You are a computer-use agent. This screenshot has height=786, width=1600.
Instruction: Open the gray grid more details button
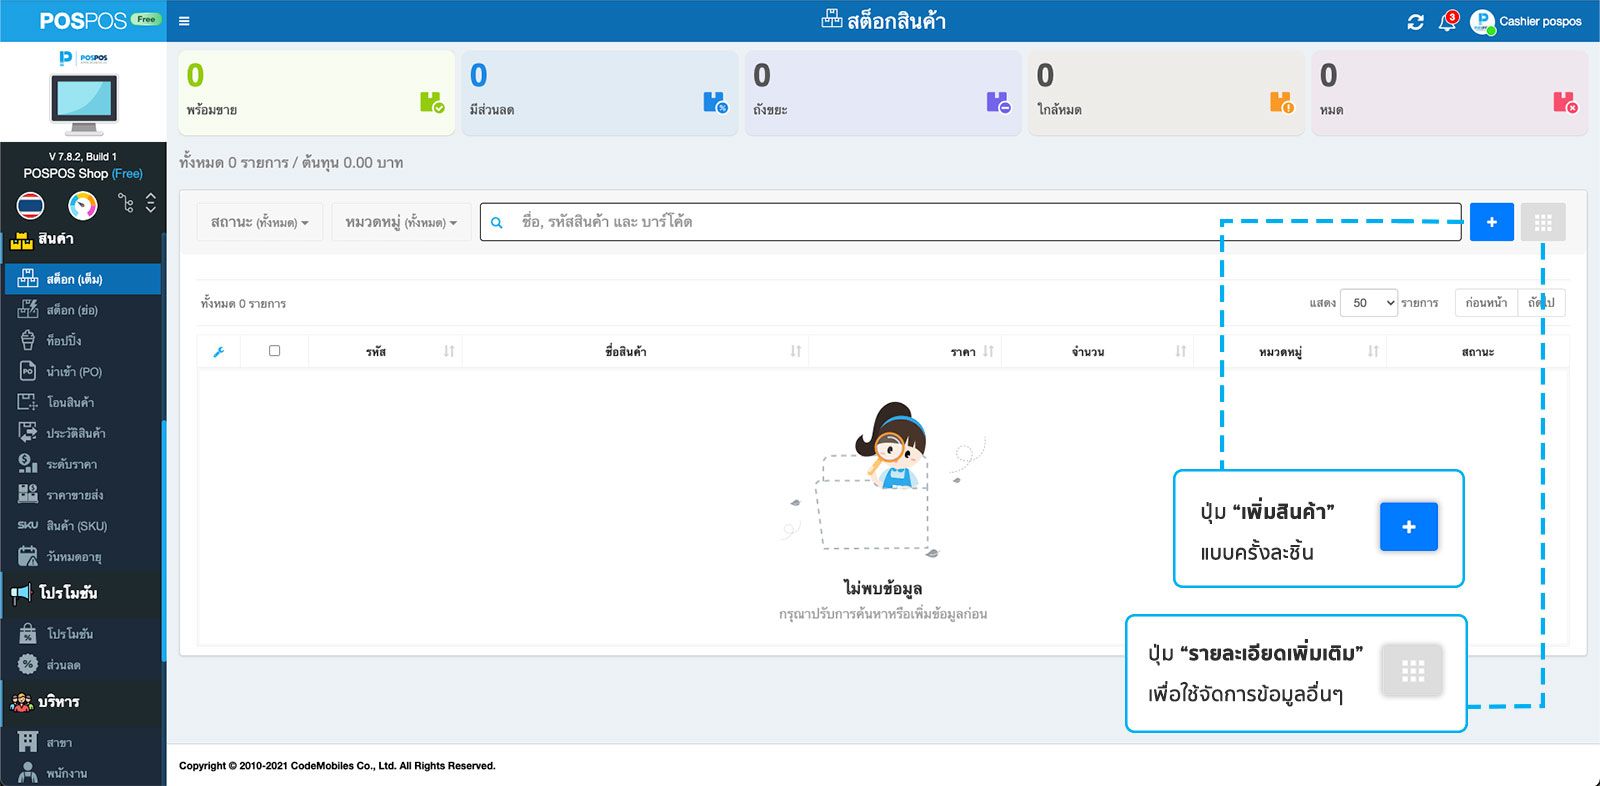[1542, 222]
